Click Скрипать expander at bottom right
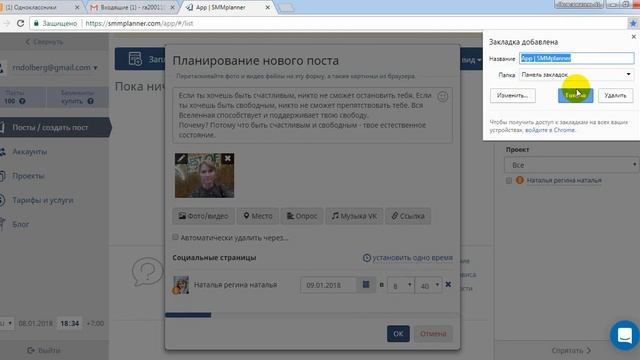This screenshot has height=360, width=640. pyautogui.click(x=571, y=350)
